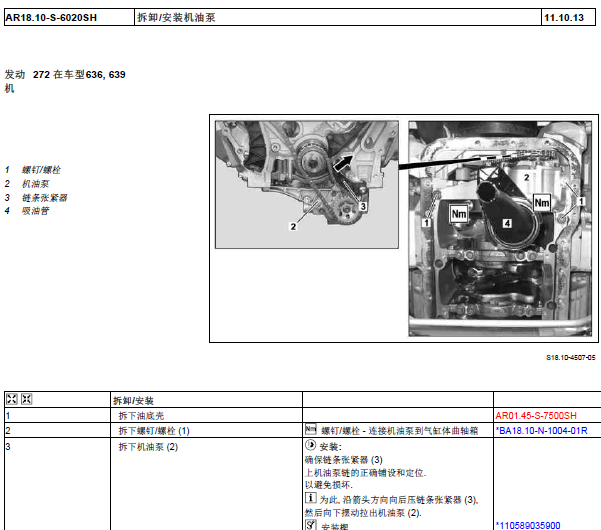Viewport: 601px width, 530px height.
Task: Select image code S18.10-4507-05
Action: click(571, 358)
